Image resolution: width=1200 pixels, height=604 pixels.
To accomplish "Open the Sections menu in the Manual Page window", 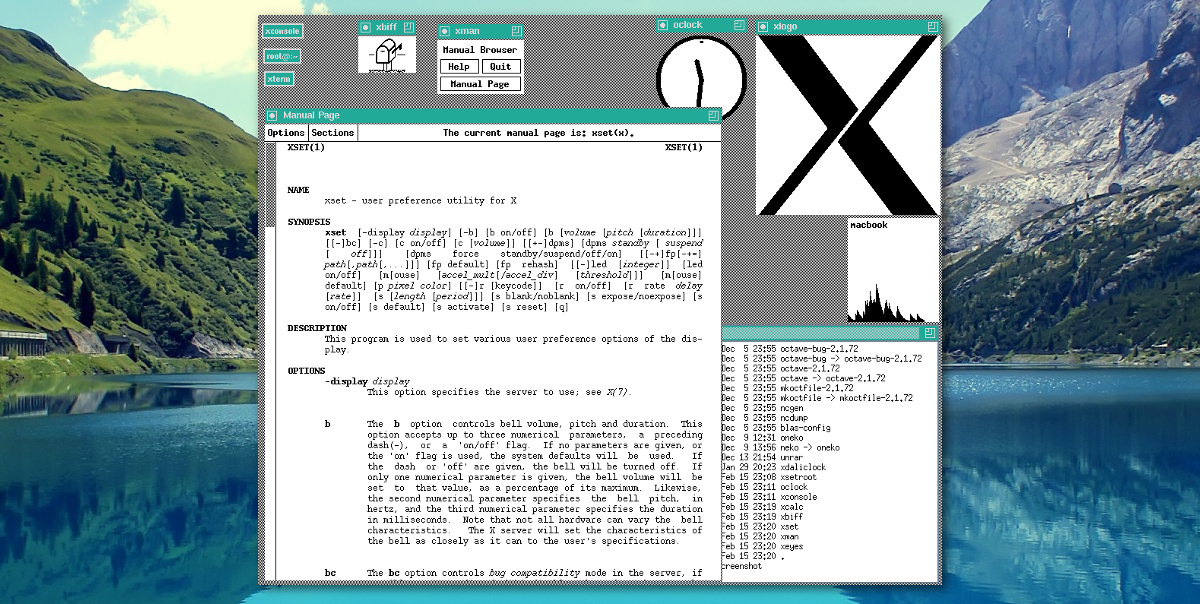I will 333,133.
